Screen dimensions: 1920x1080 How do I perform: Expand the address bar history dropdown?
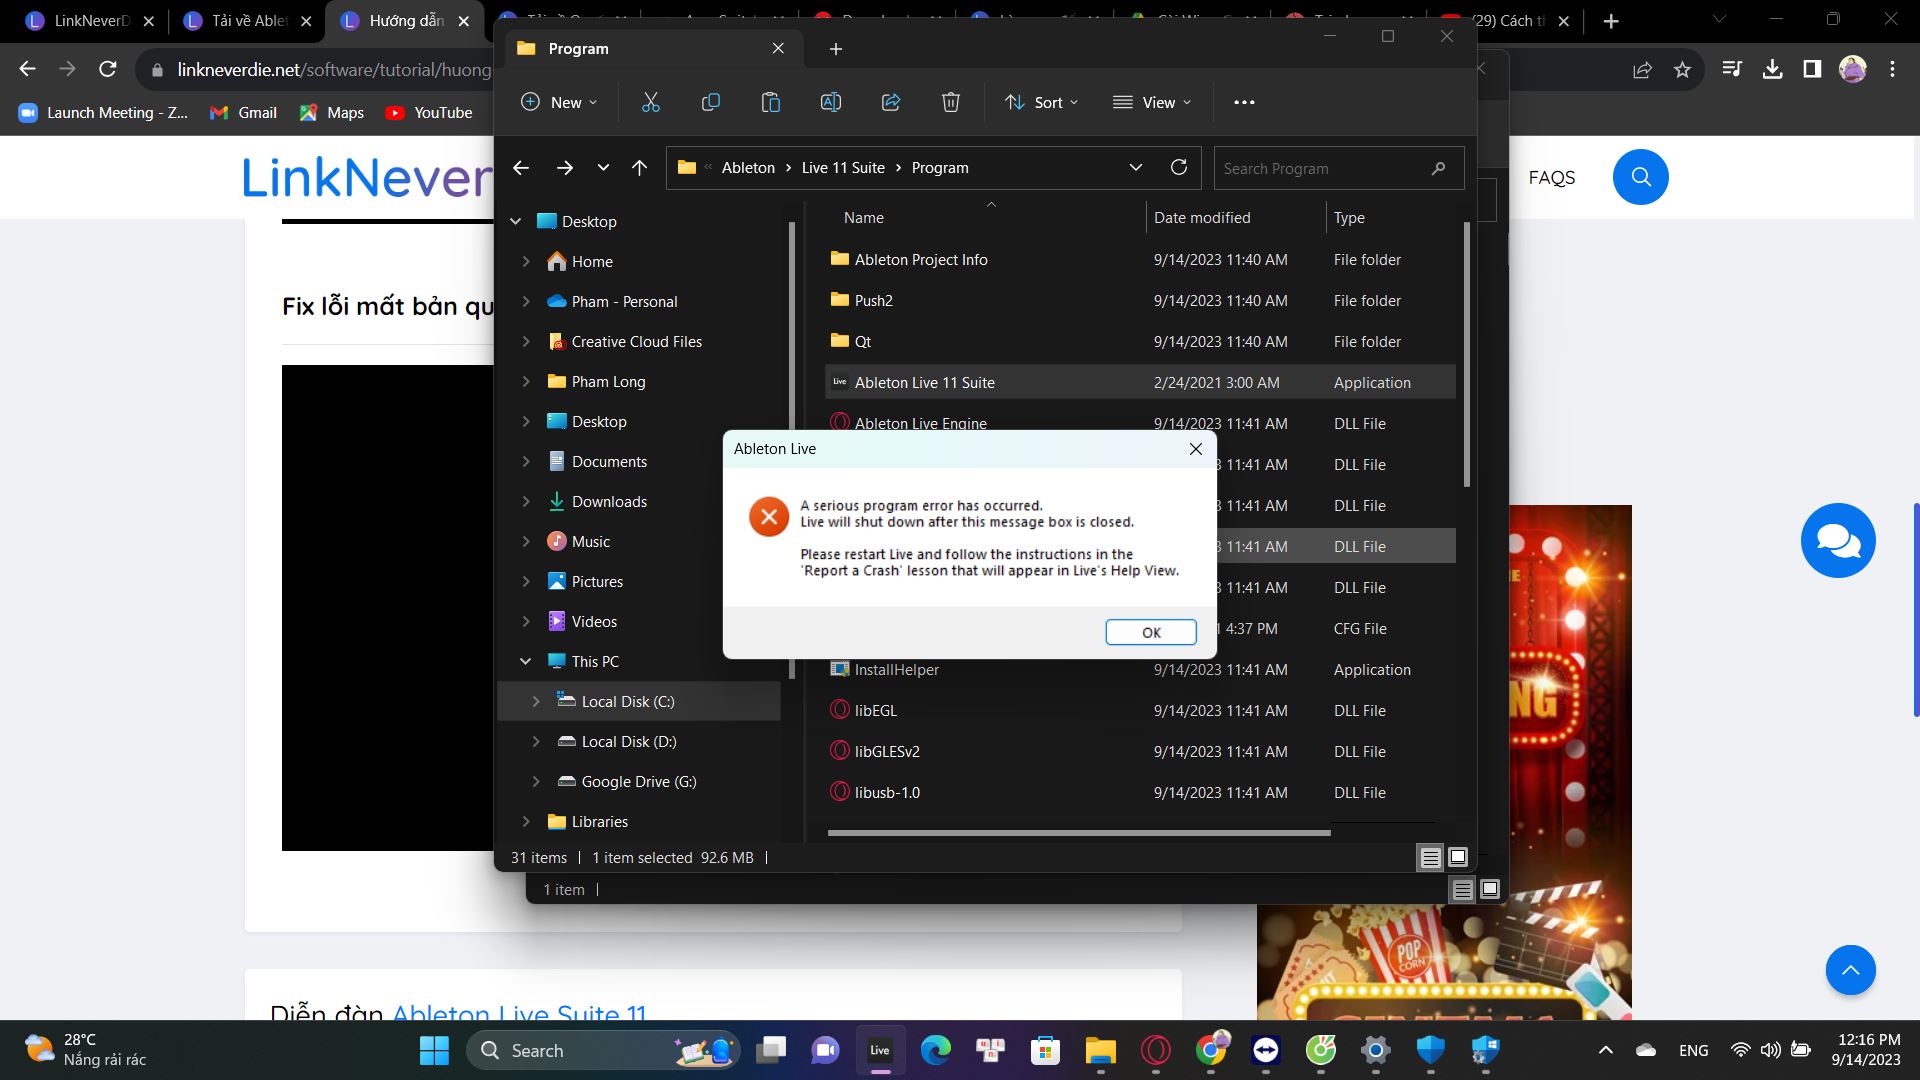coord(1136,168)
